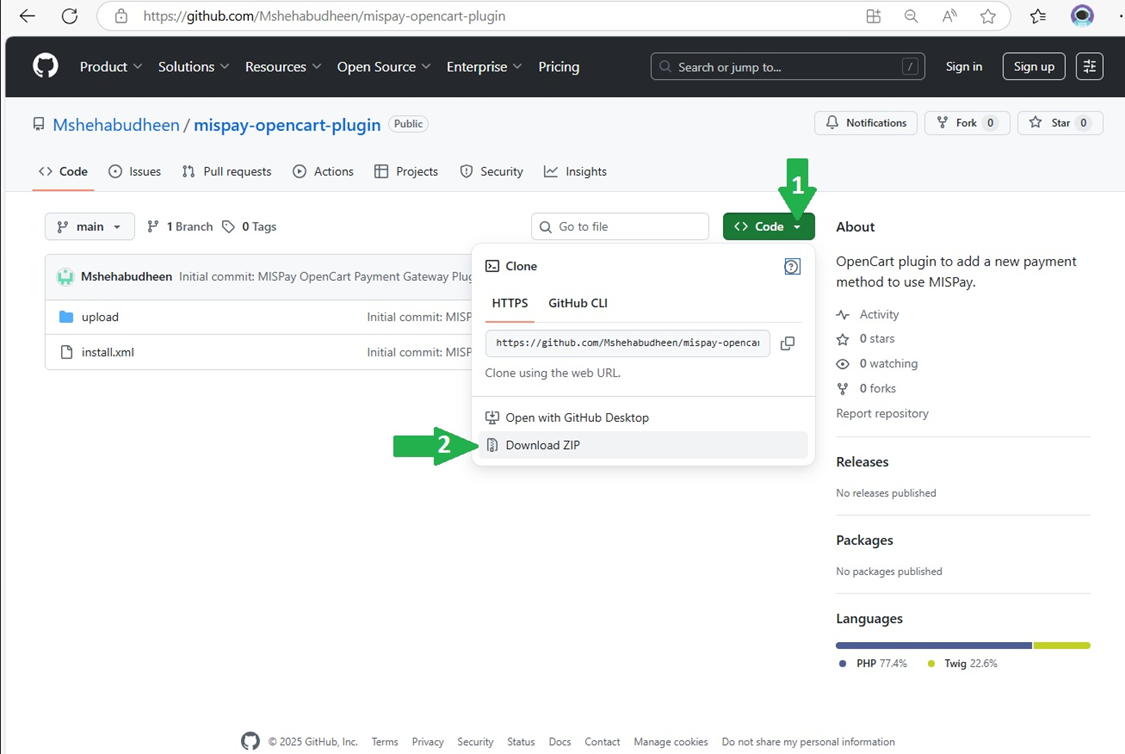Open browser extensions grid icon
Screen dimensions: 1125x754
tap(873, 16)
